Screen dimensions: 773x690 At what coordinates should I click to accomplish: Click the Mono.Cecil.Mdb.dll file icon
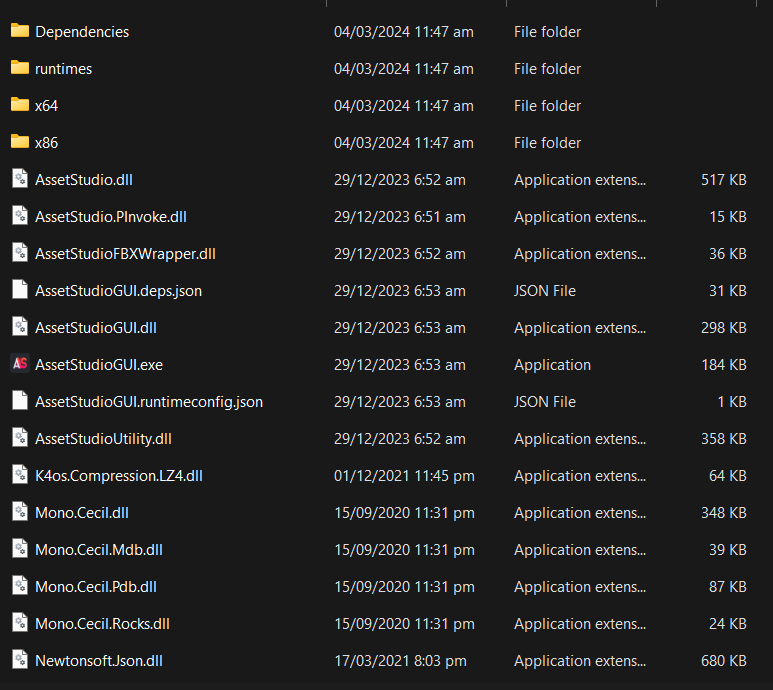point(20,548)
